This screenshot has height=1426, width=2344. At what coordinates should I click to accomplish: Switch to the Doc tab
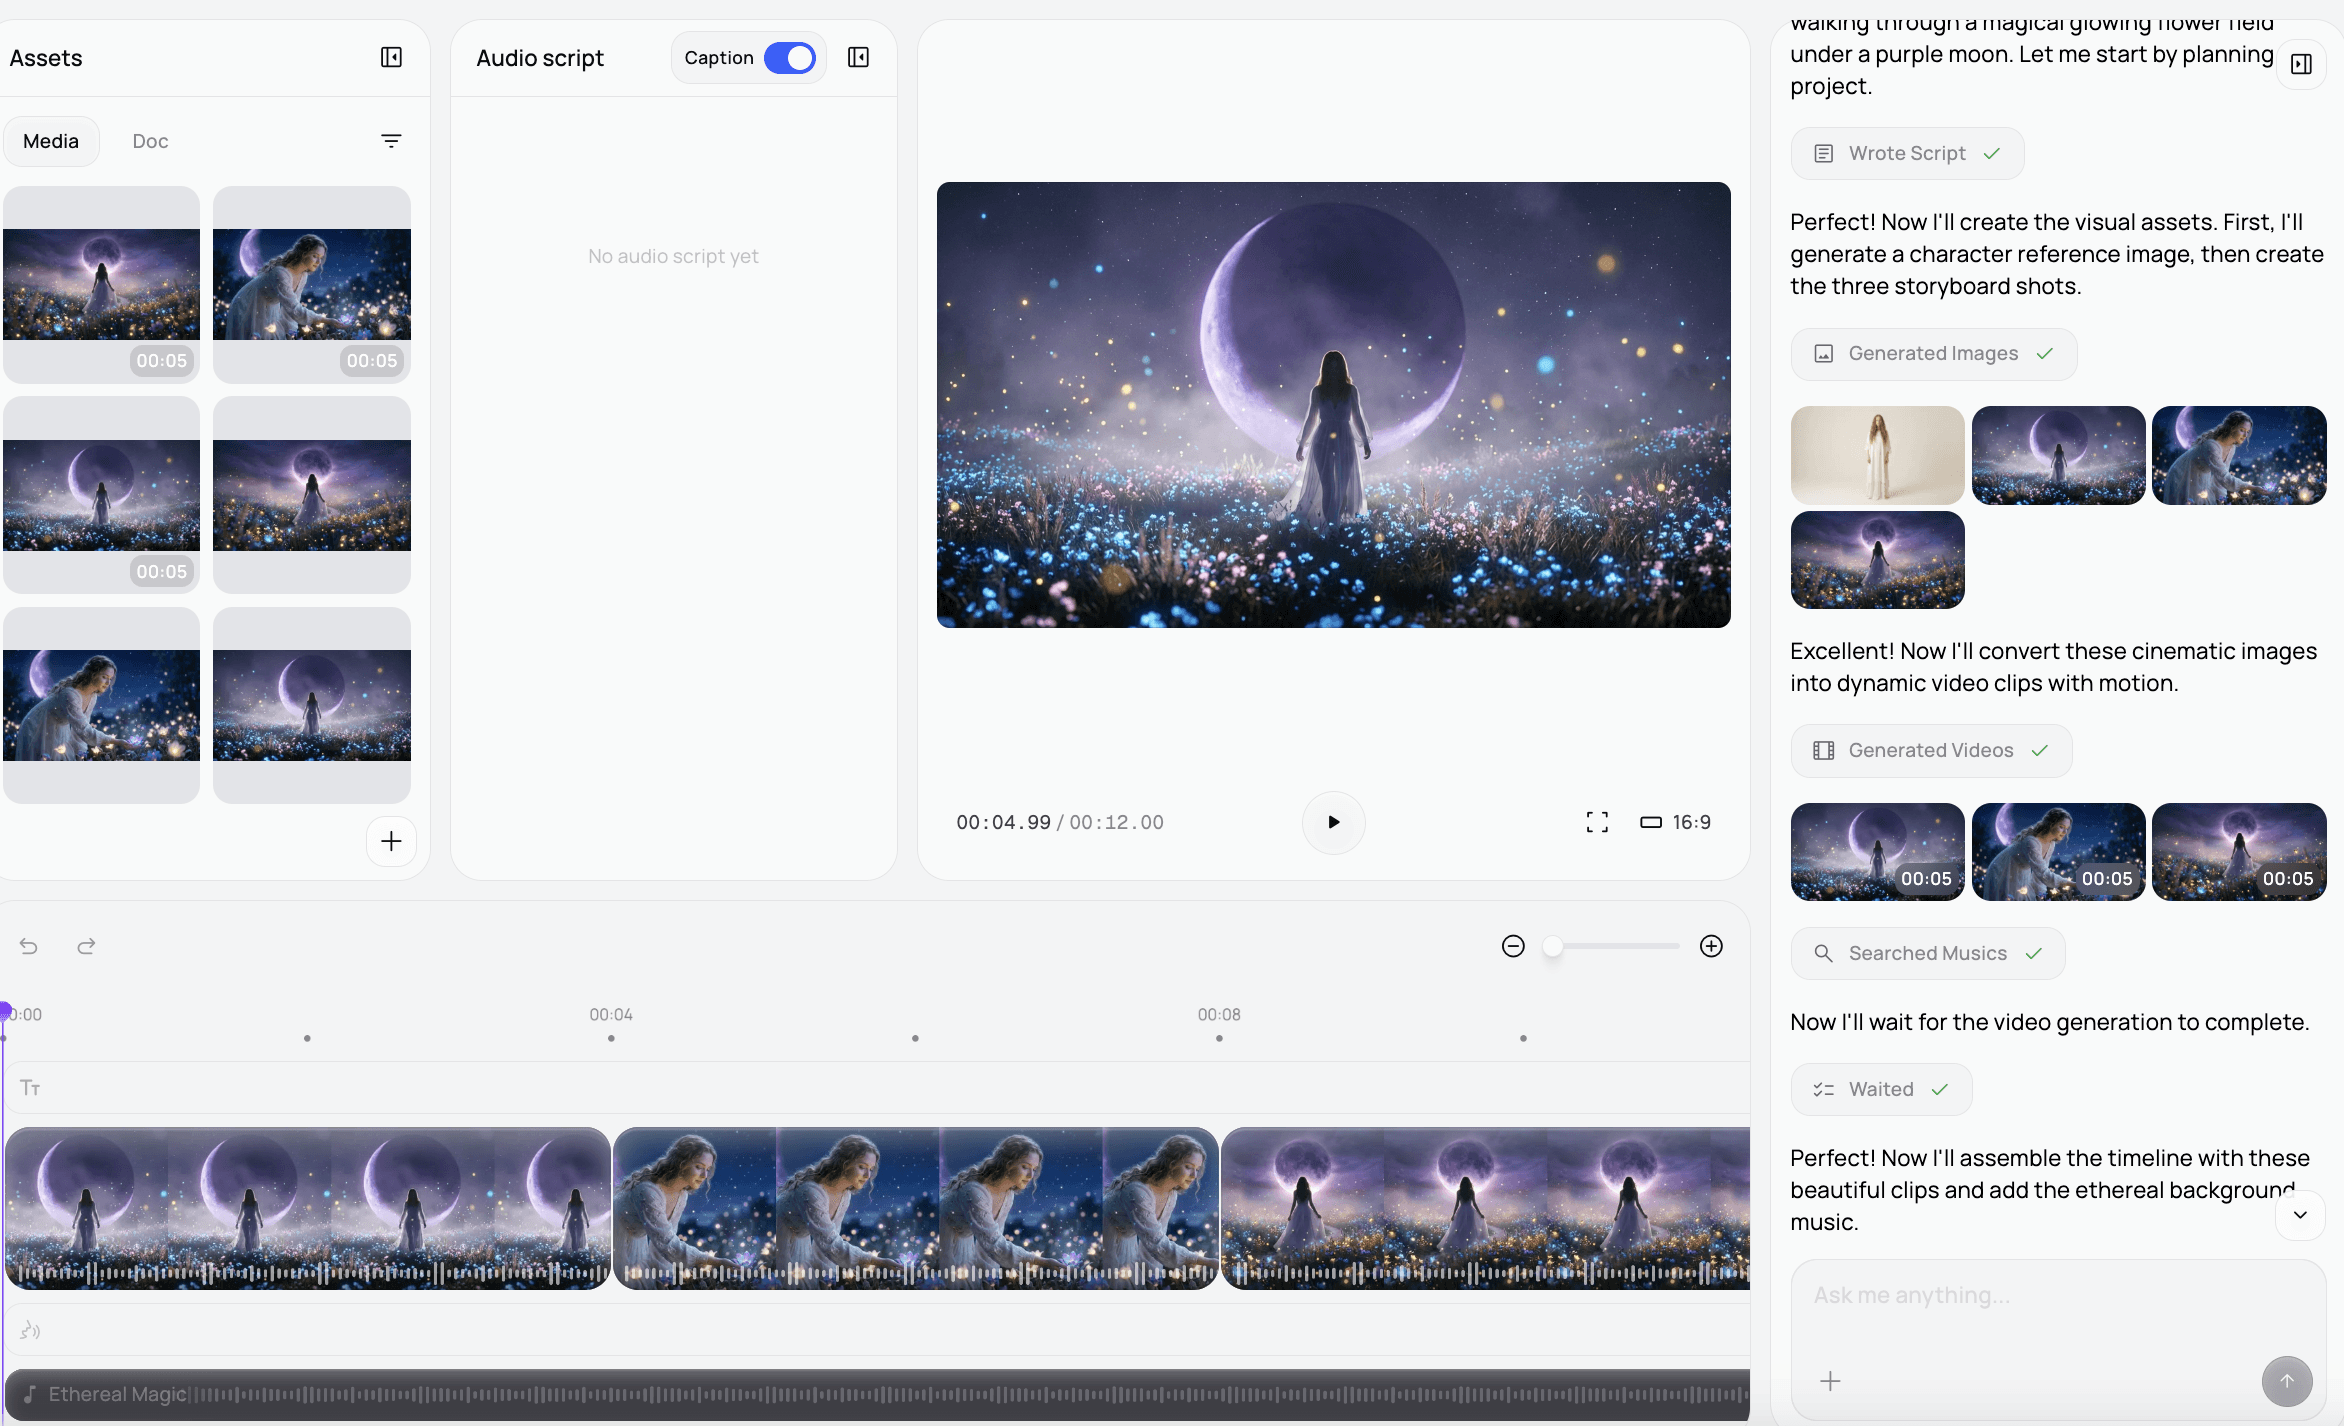150,141
